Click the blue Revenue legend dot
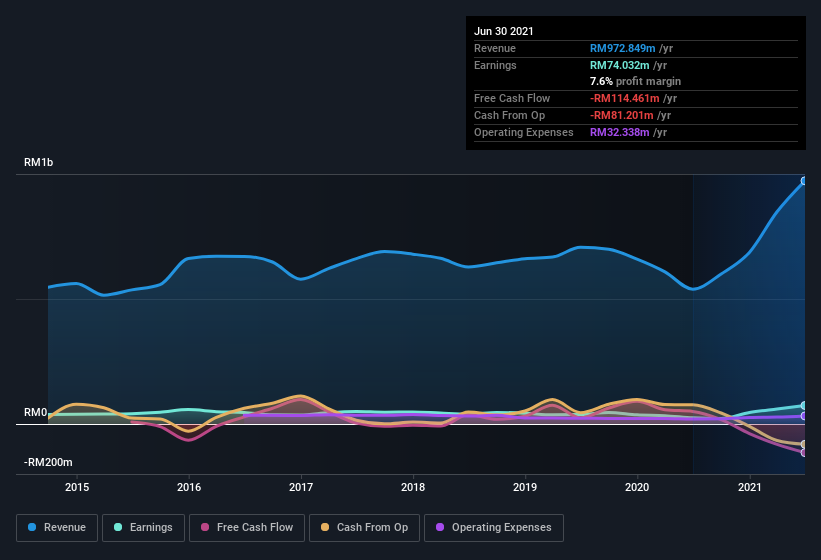This screenshot has width=821, height=560. [32, 527]
